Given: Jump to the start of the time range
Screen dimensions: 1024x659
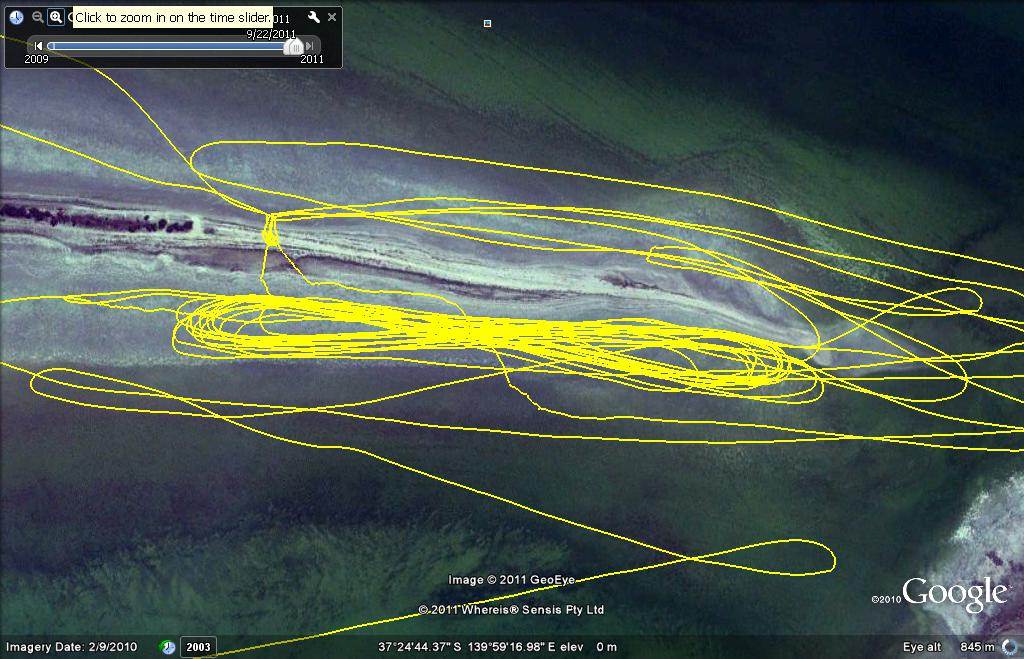Looking at the screenshot, I should coord(38,46).
